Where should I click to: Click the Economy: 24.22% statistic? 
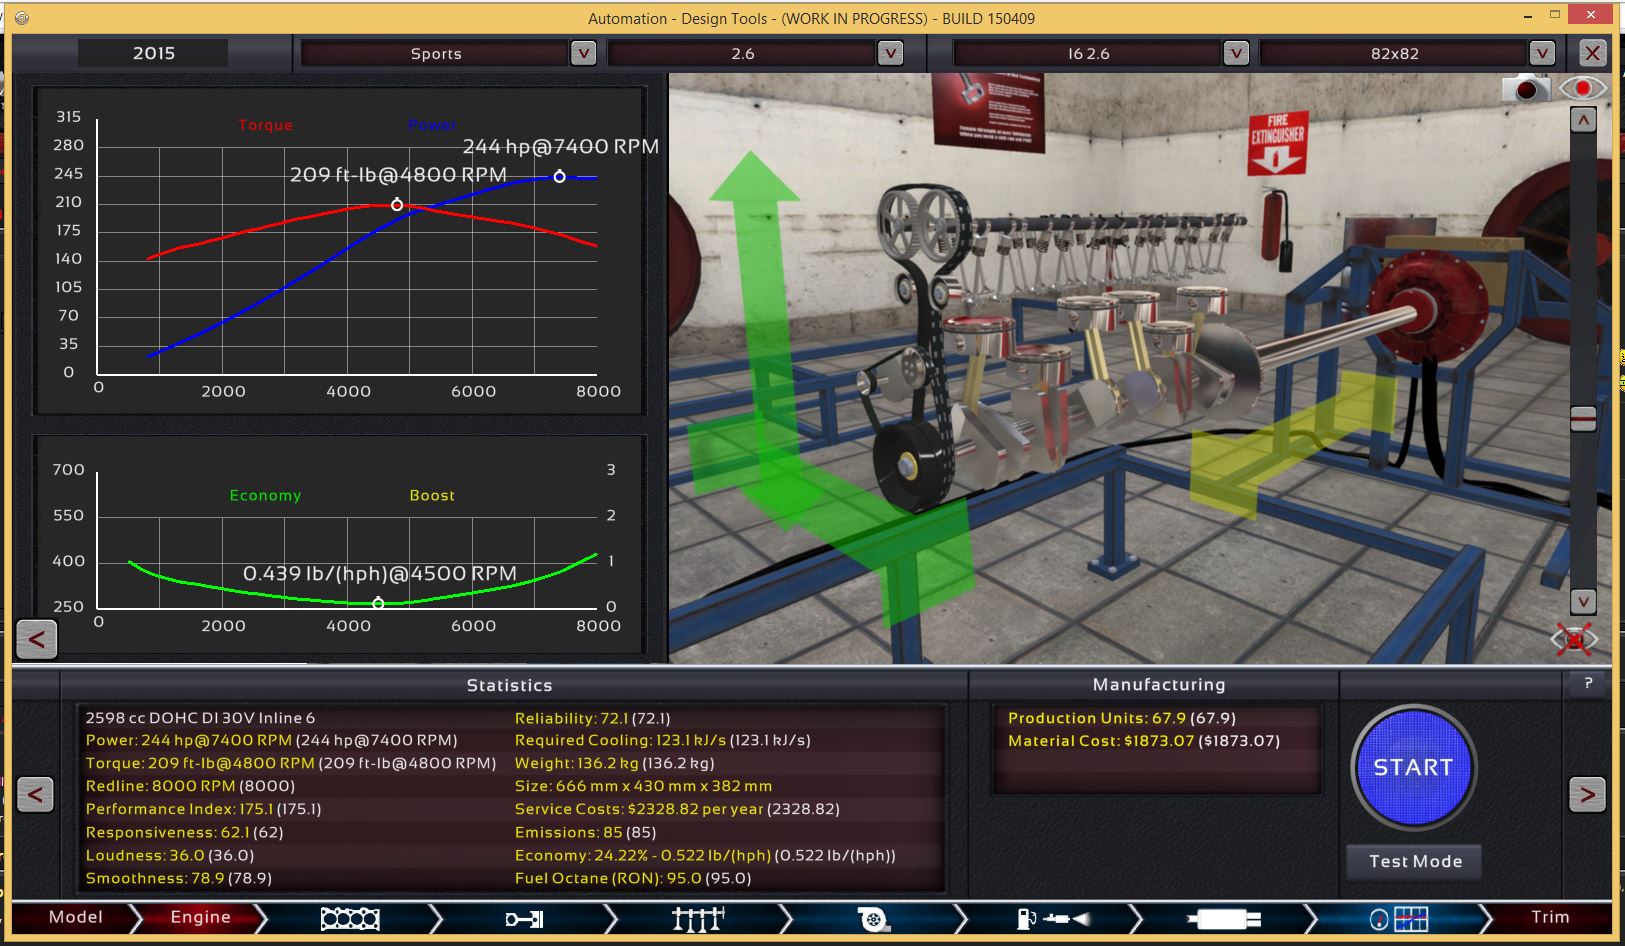pos(705,855)
